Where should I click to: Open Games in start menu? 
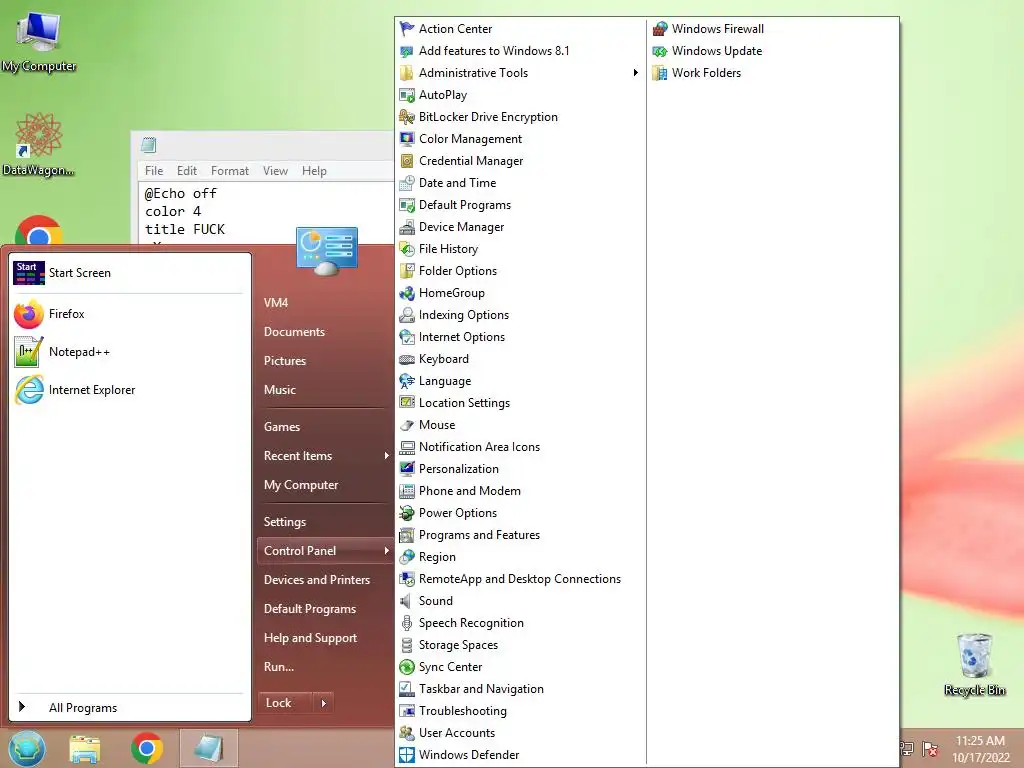coord(282,426)
